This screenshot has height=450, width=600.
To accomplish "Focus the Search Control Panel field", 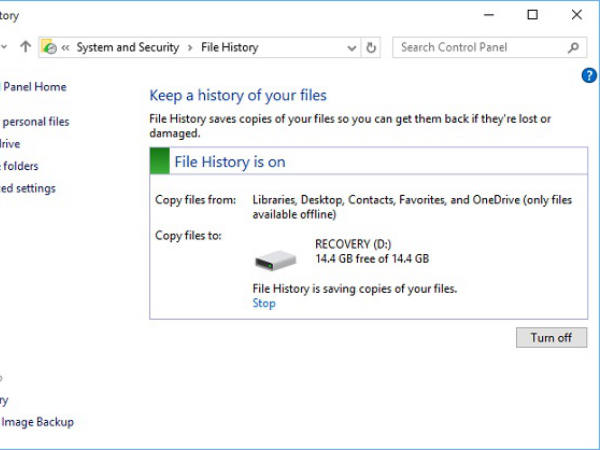I will [x=480, y=47].
